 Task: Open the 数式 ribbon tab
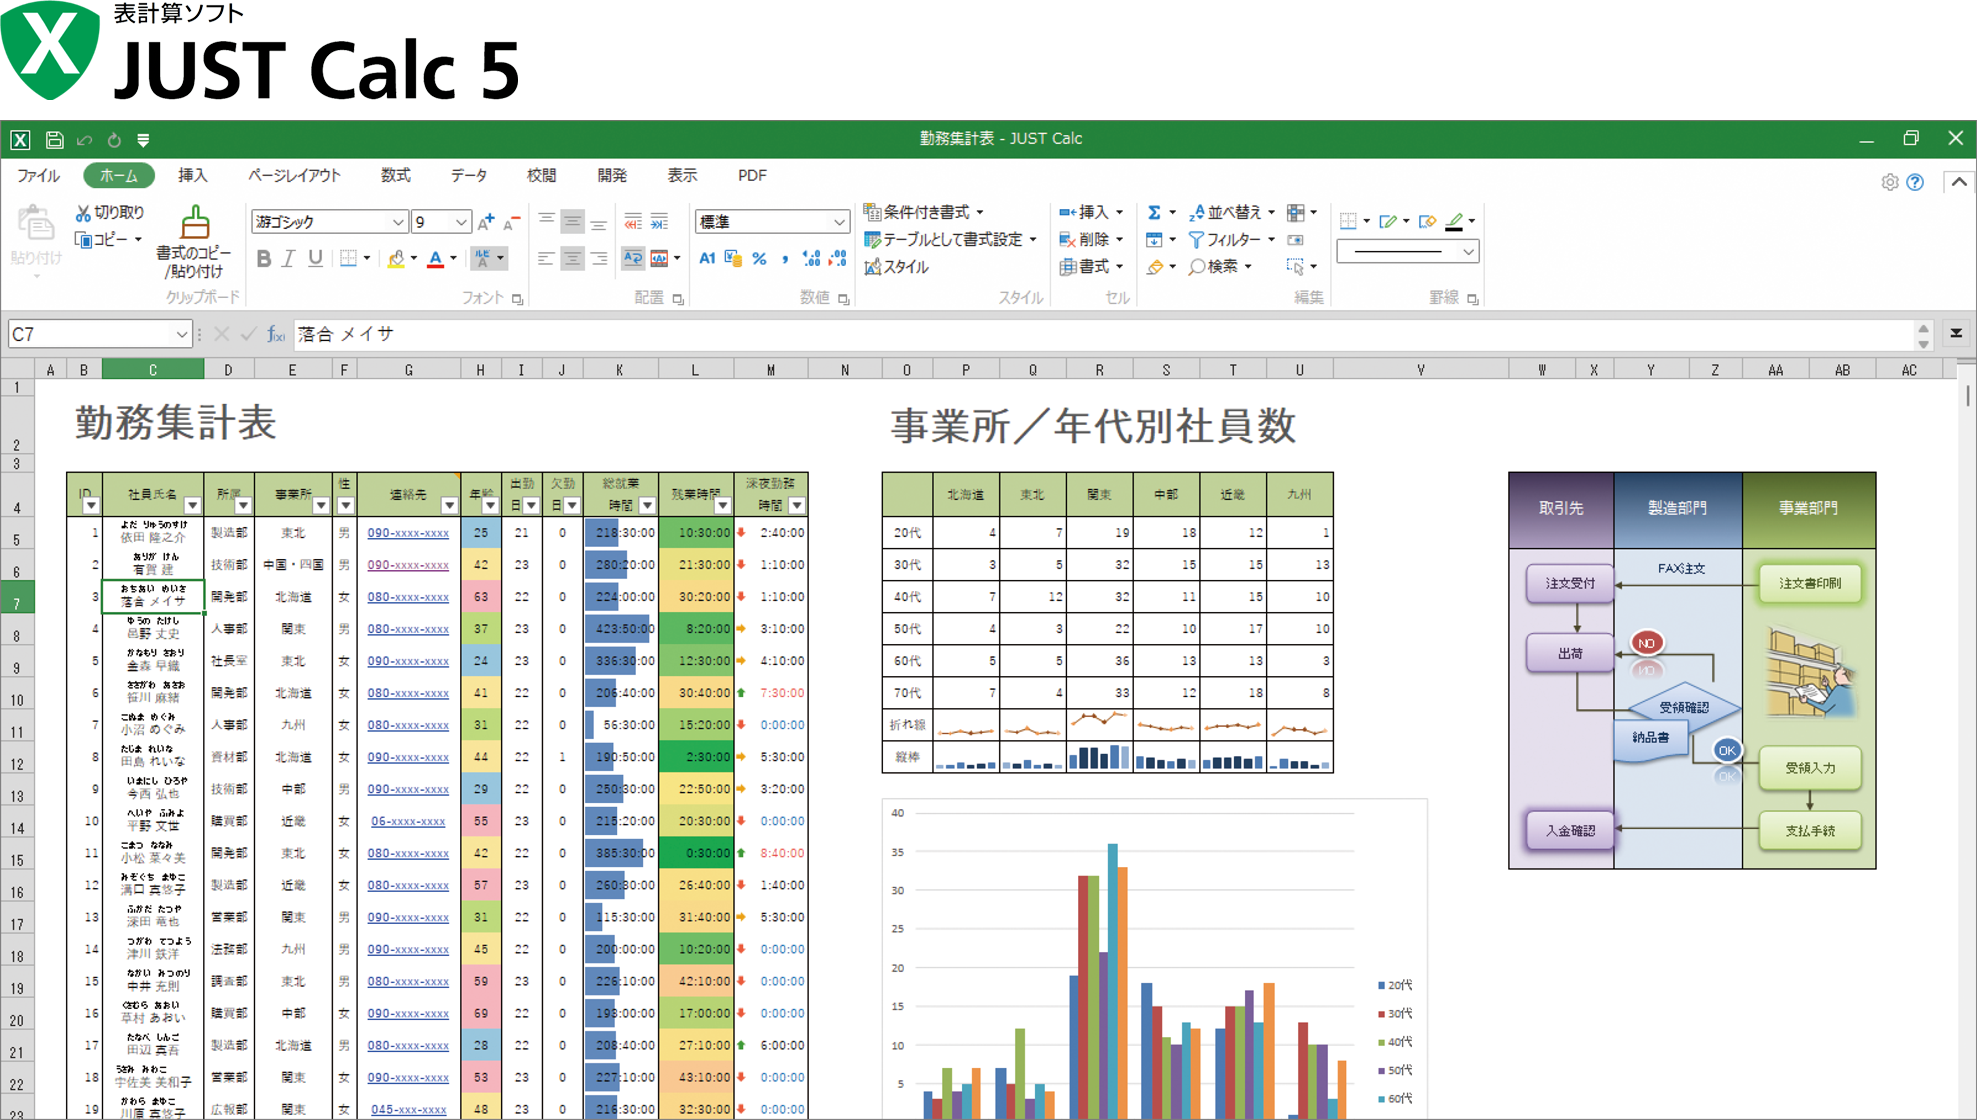395,175
